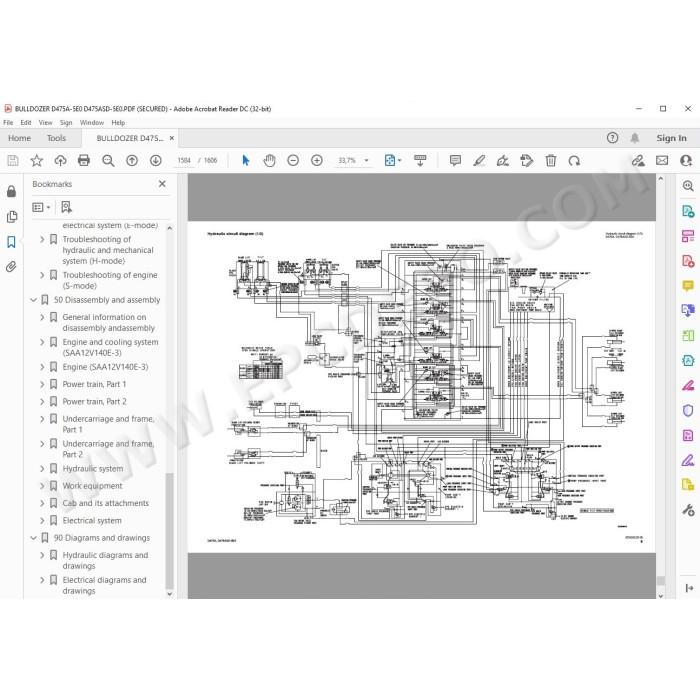Open the Protect shield tool in right pane
The width and height of the screenshot is (700, 700).
pos(688,410)
